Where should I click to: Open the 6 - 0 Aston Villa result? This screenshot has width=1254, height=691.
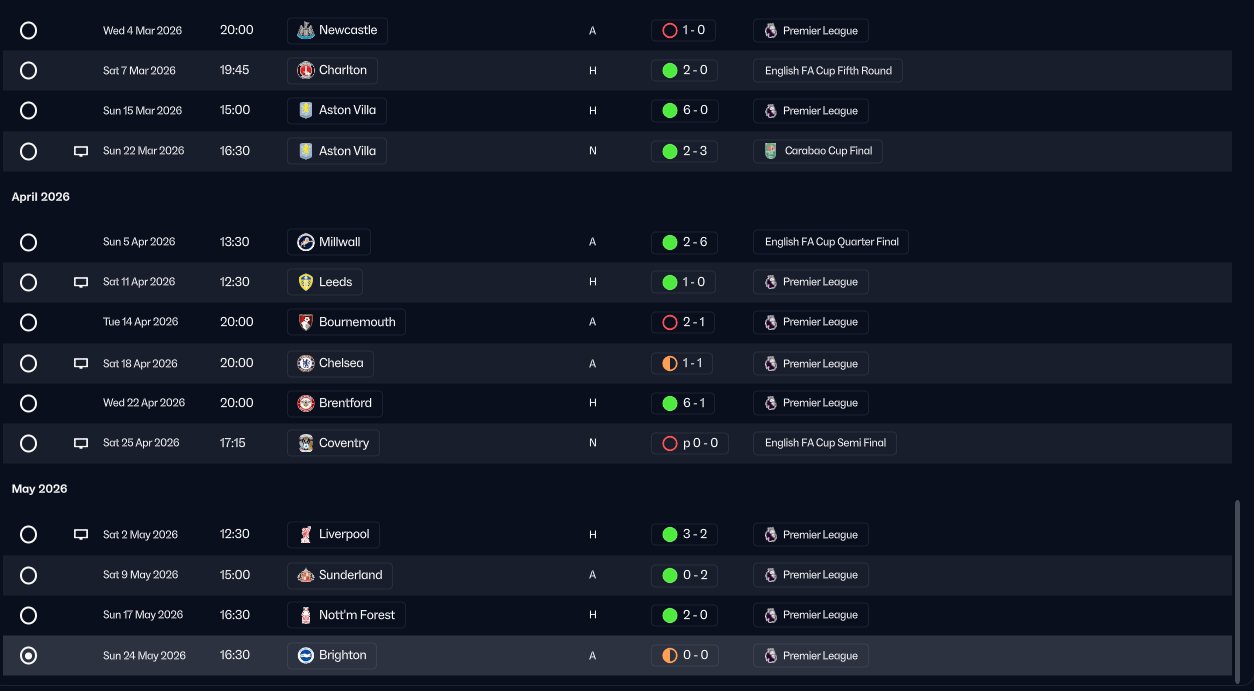[693, 111]
